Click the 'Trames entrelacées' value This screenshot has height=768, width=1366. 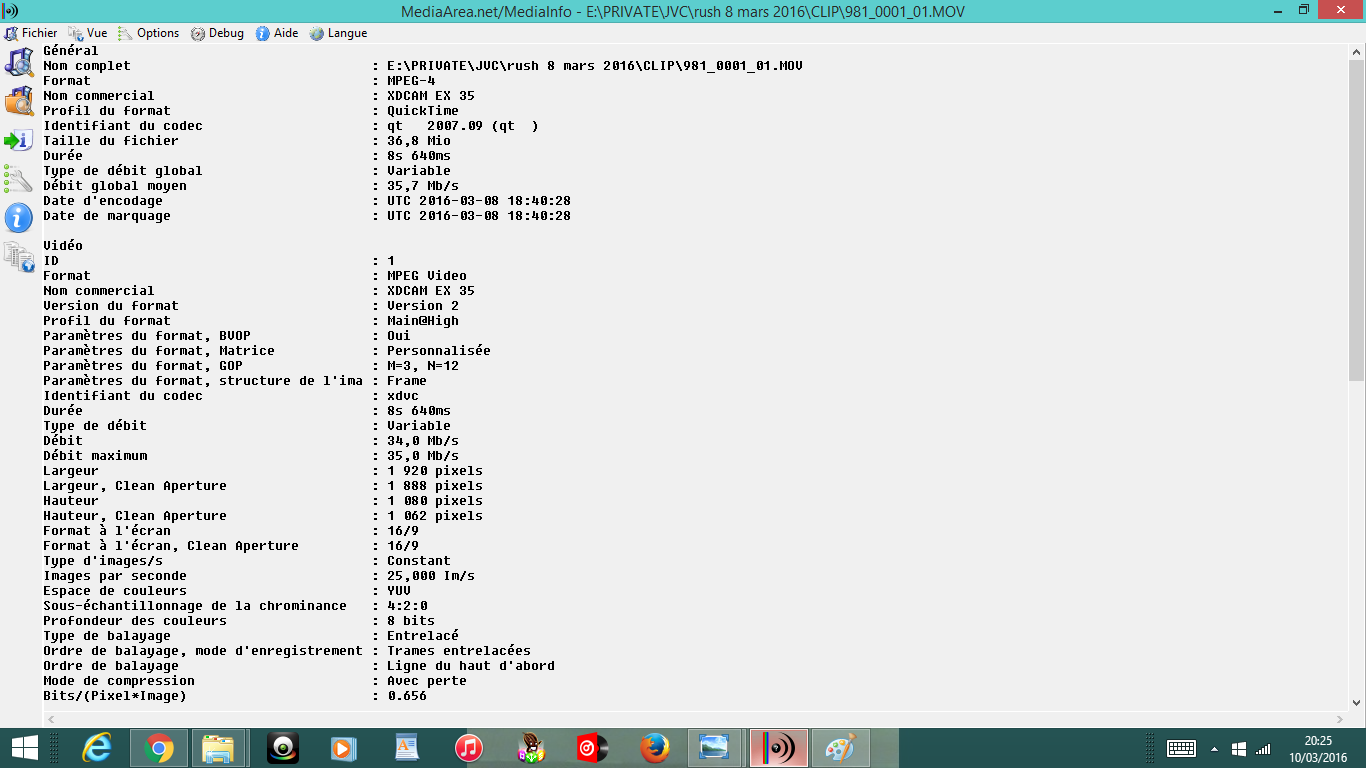coord(459,651)
